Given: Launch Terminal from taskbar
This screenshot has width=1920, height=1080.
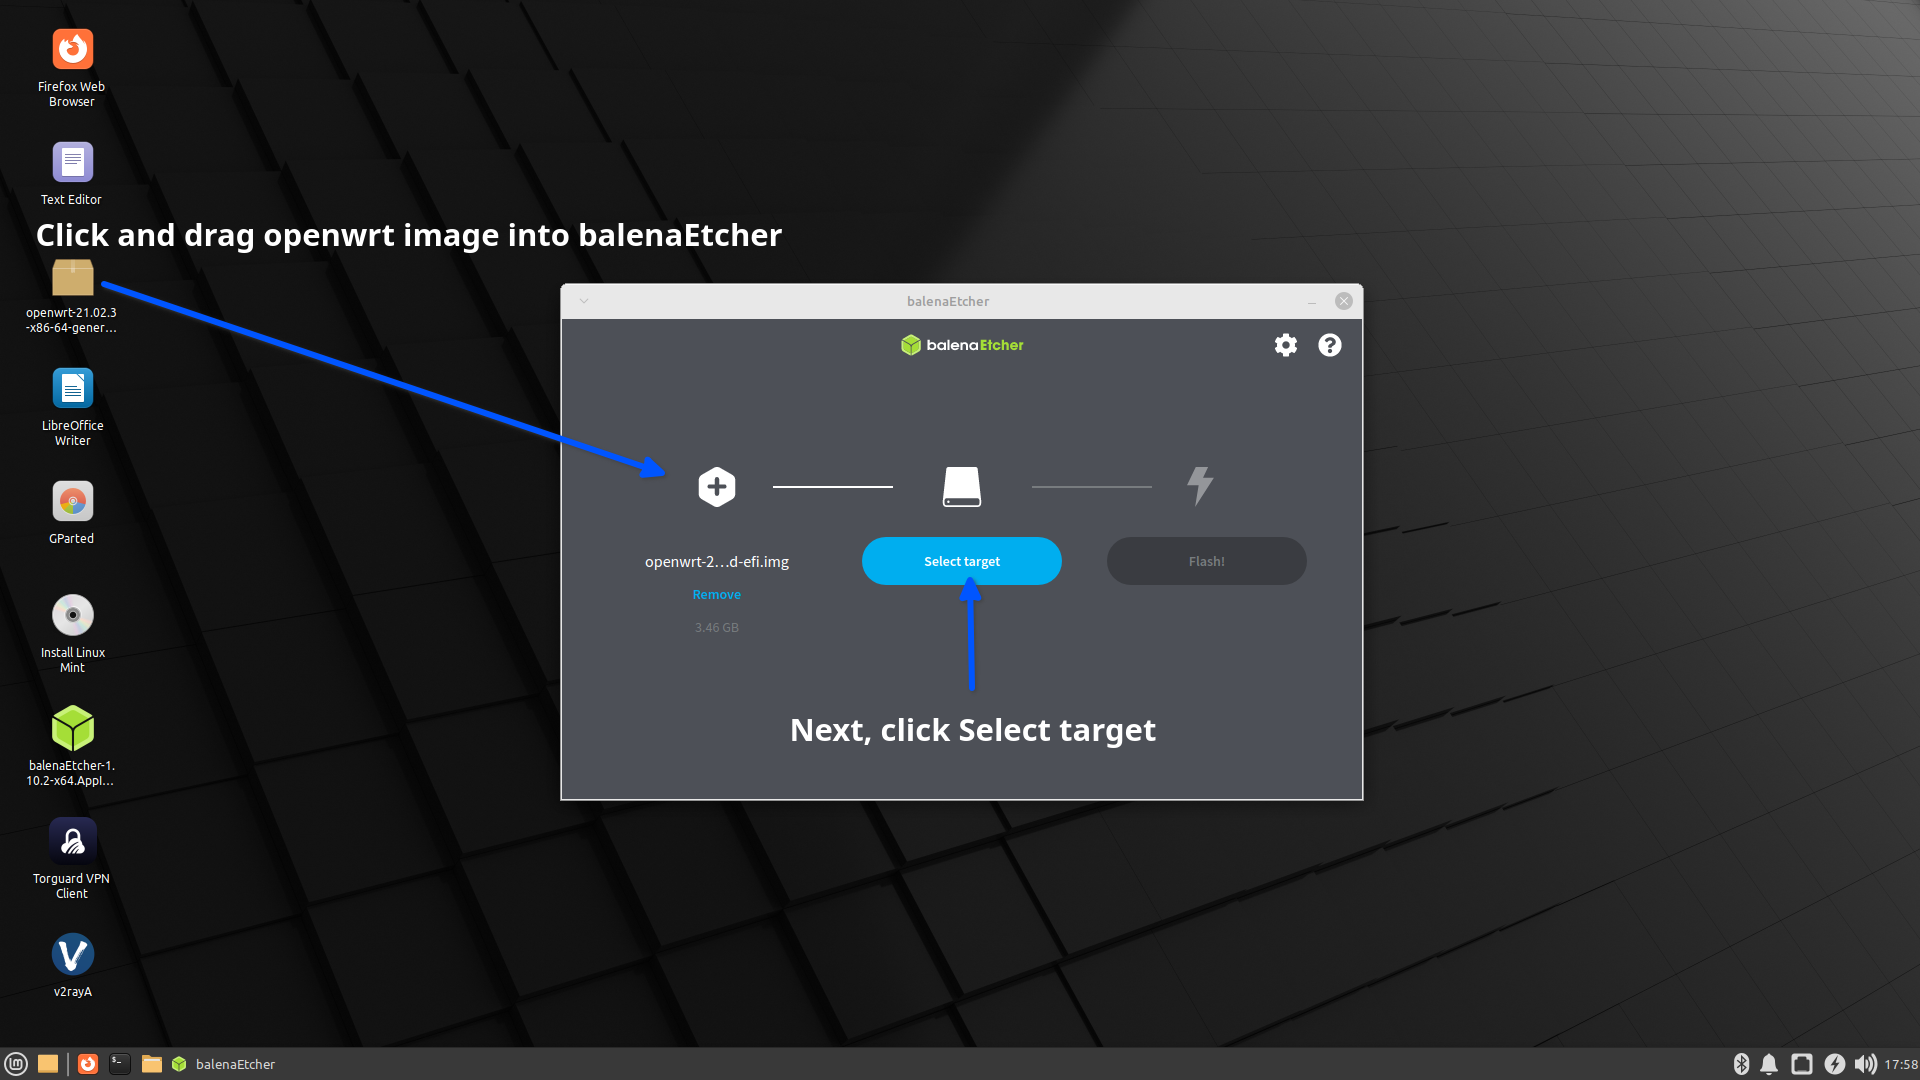Looking at the screenshot, I should tap(120, 1064).
